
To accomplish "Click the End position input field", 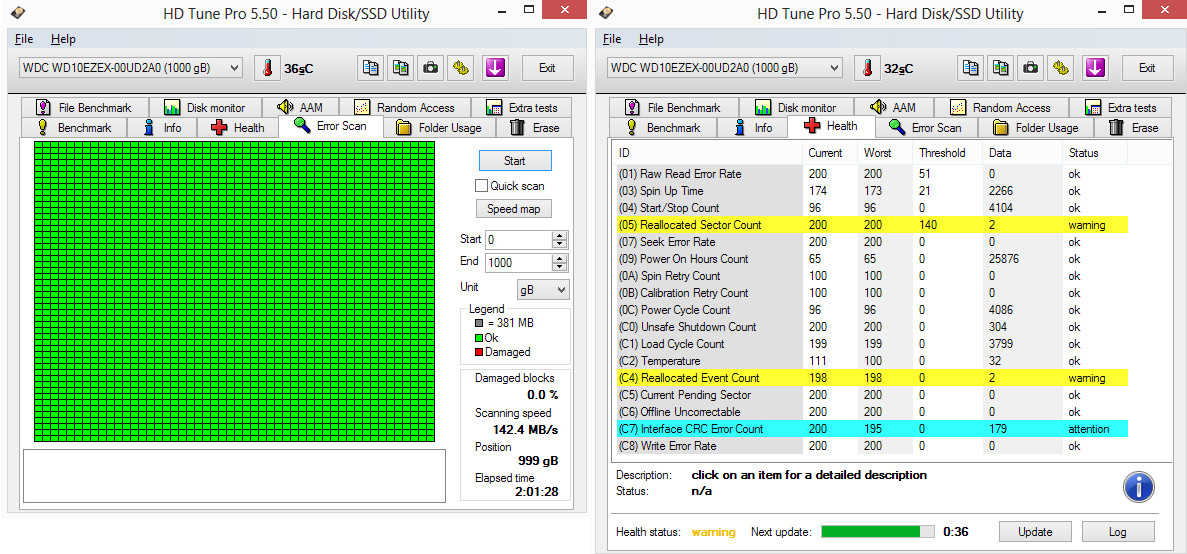I will pos(518,263).
